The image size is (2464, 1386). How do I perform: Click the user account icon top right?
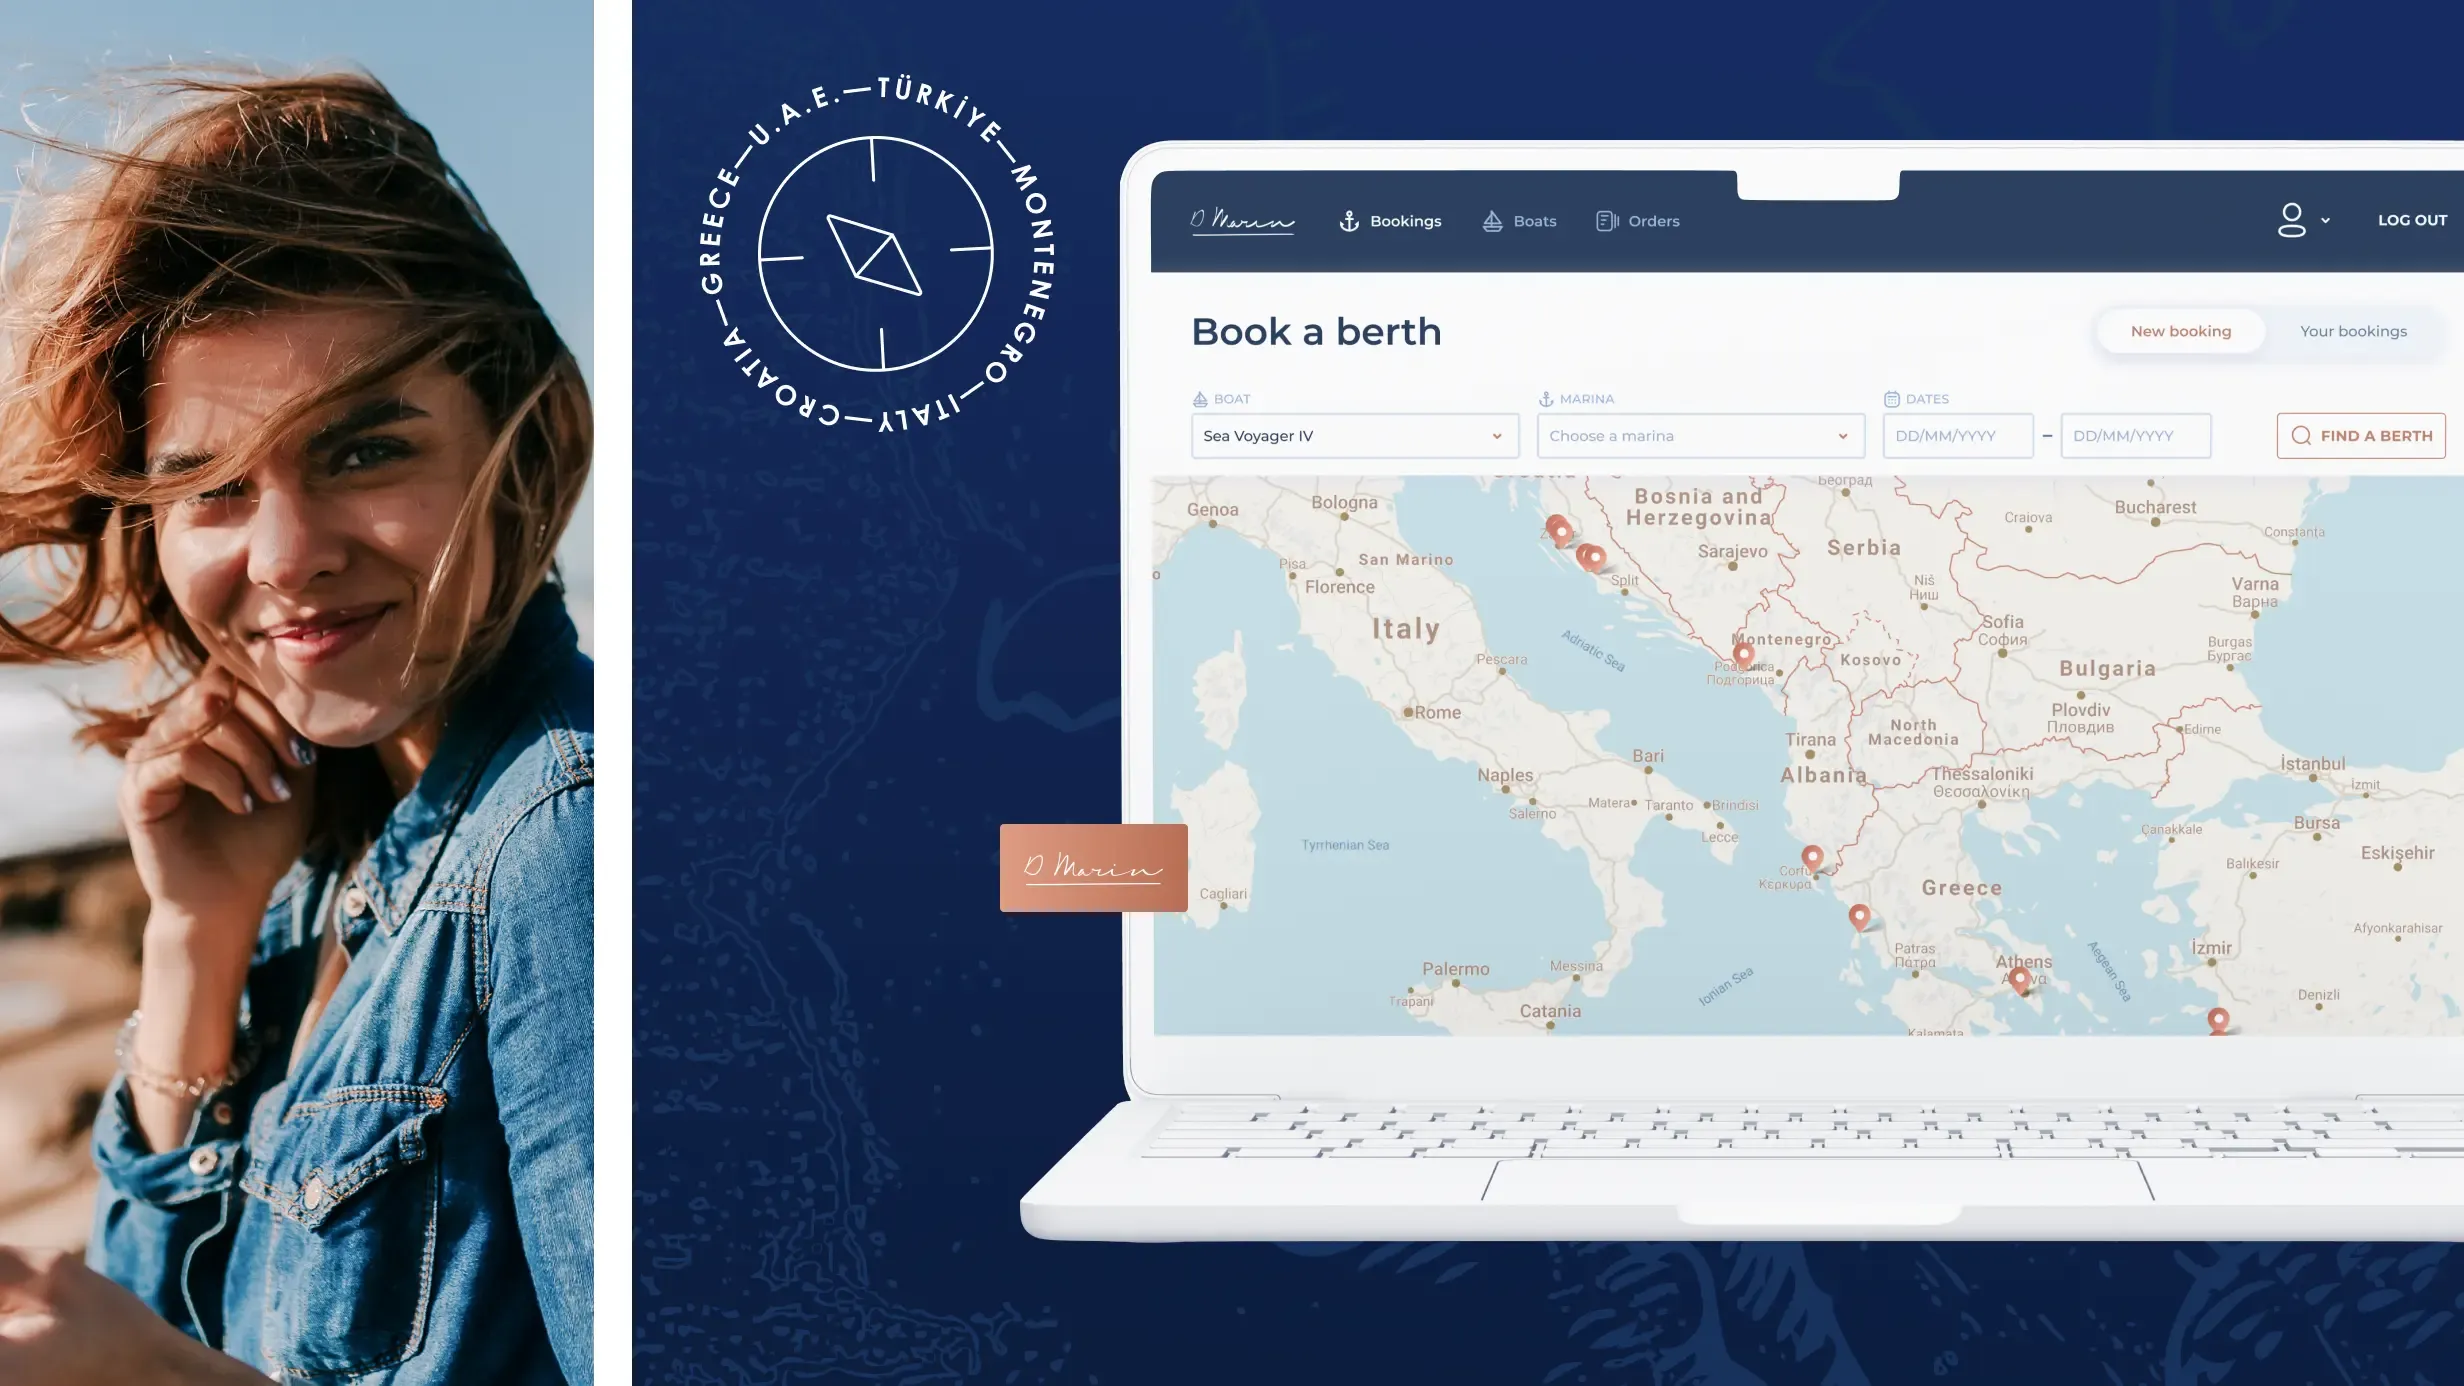click(x=2291, y=220)
